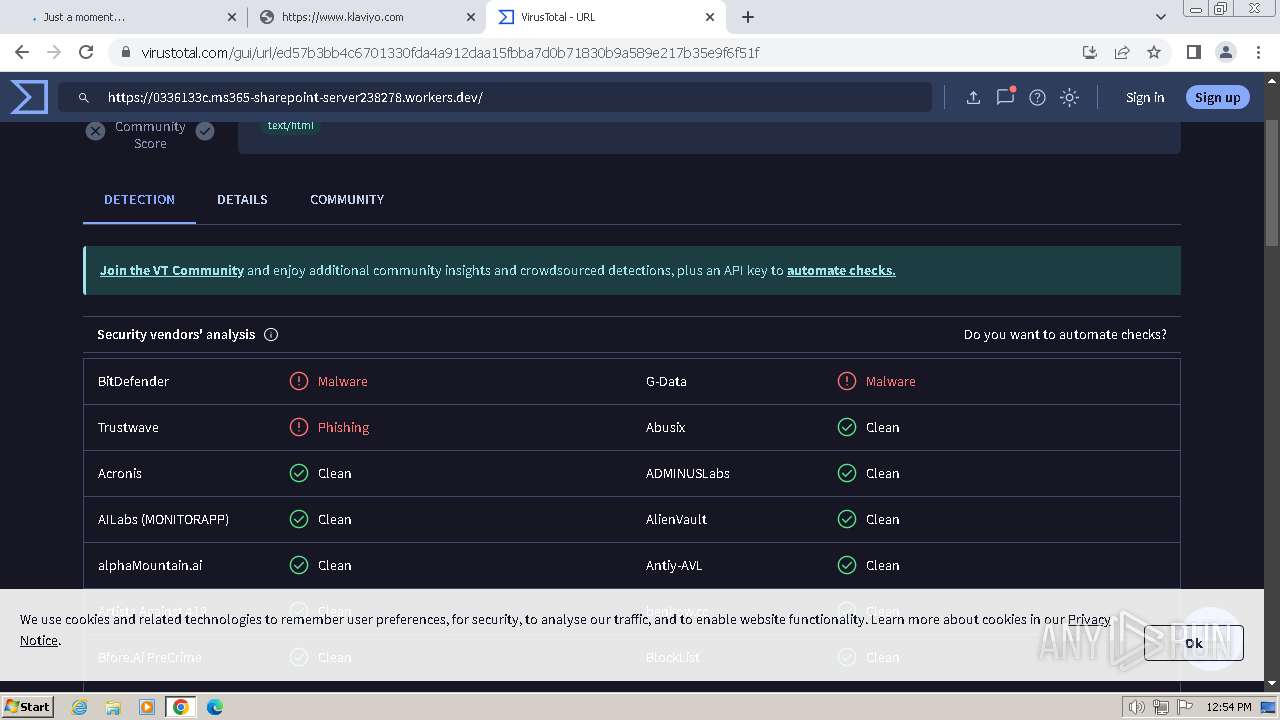The image size is (1280, 720).
Task: Switch to the DETECTION tab
Action: pyautogui.click(x=139, y=199)
